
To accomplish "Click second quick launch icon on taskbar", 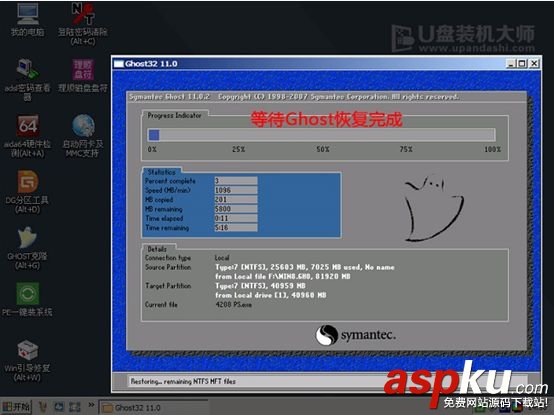I will click(x=59, y=407).
